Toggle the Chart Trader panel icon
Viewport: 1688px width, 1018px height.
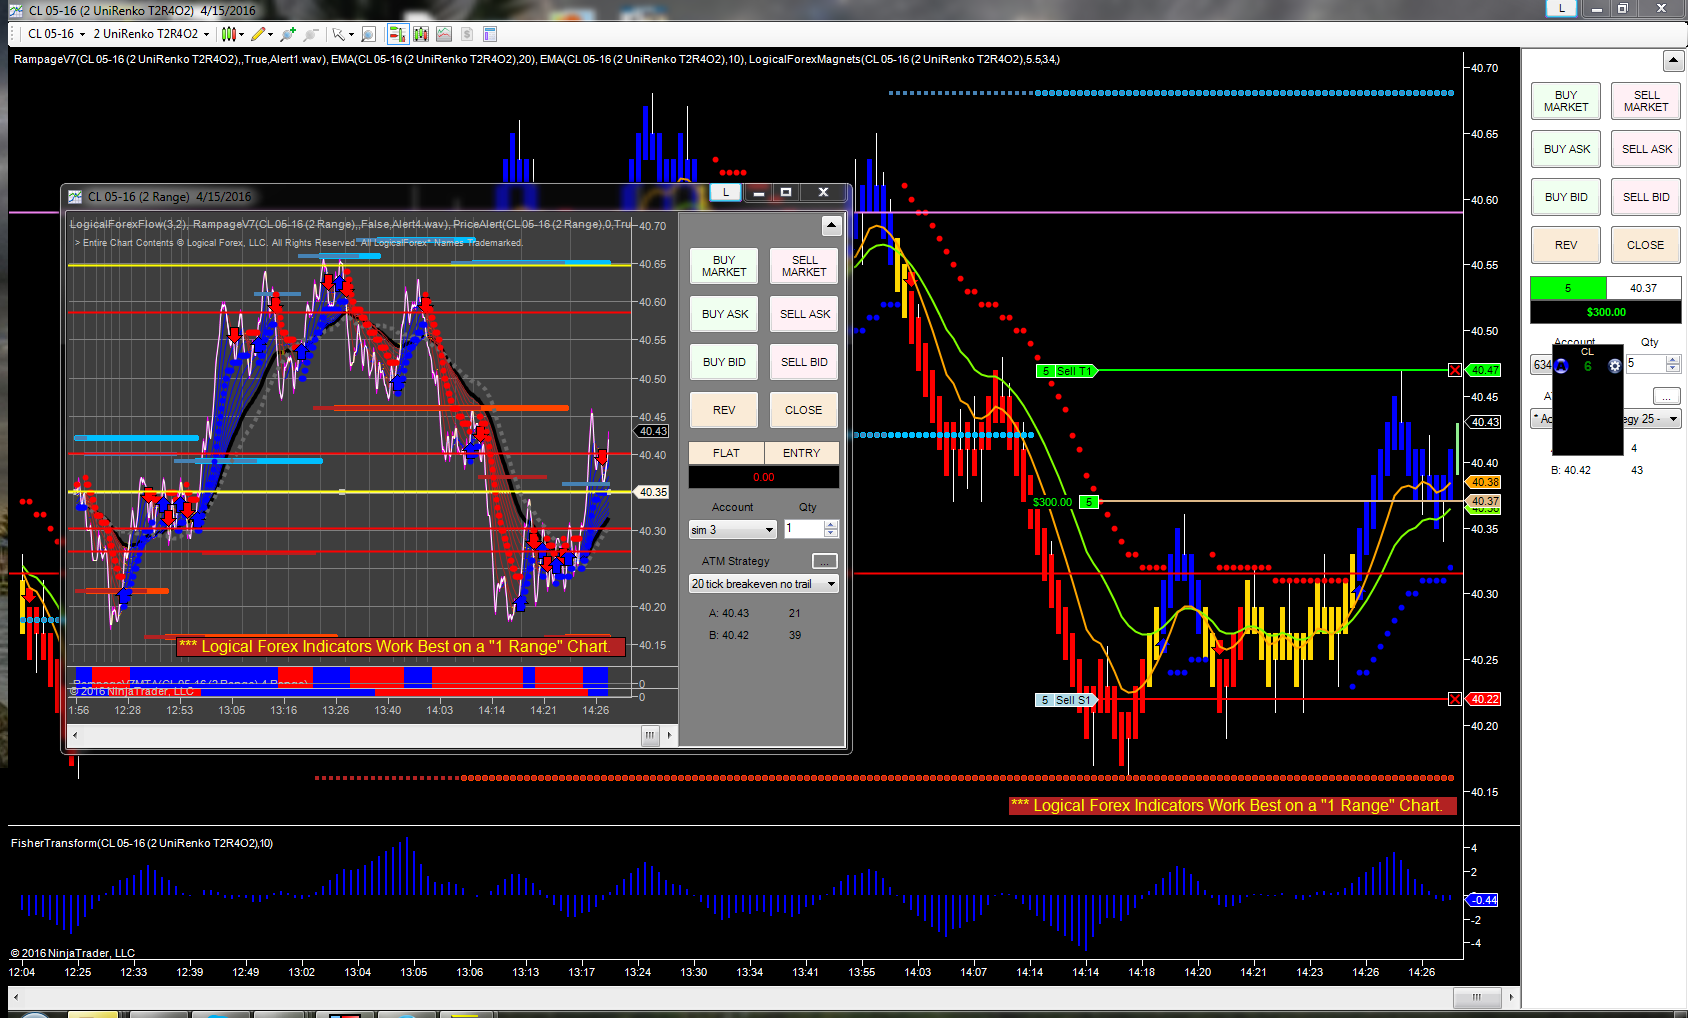[x=397, y=34]
